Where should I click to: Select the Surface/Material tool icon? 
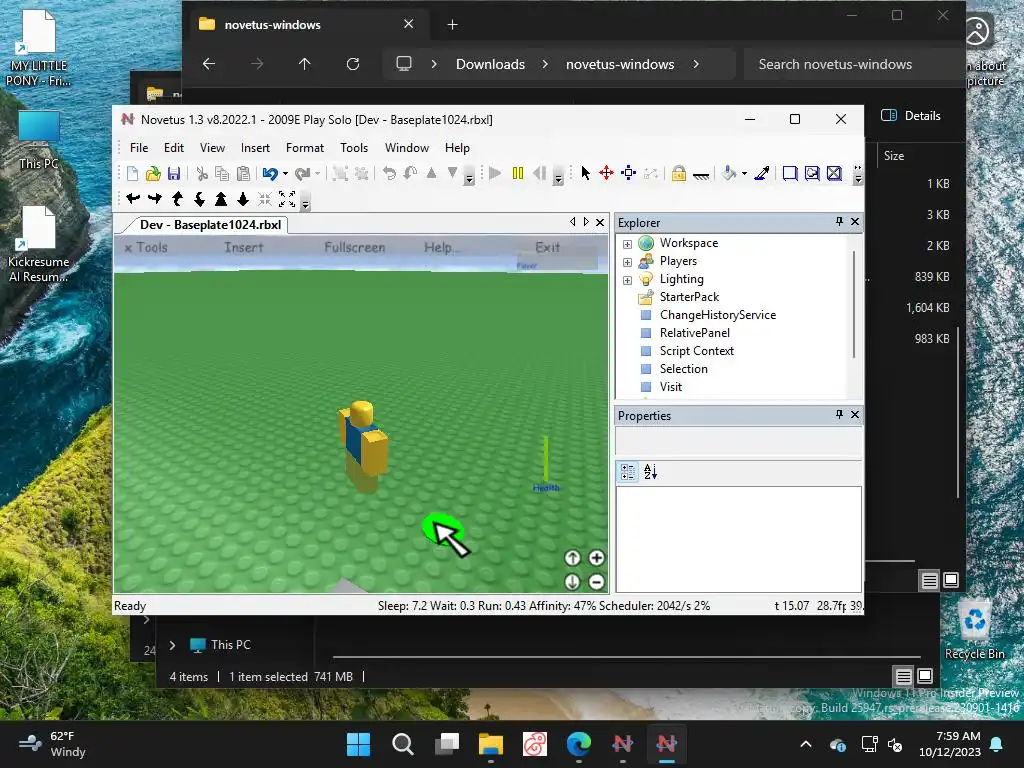(701, 174)
